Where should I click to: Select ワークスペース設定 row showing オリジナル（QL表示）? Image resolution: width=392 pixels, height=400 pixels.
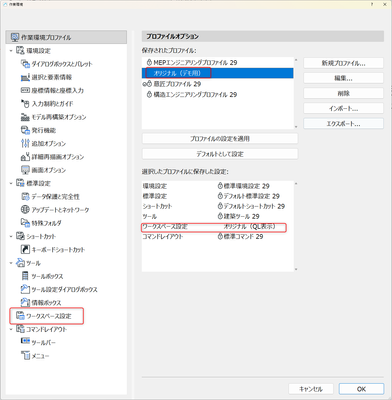[218, 227]
